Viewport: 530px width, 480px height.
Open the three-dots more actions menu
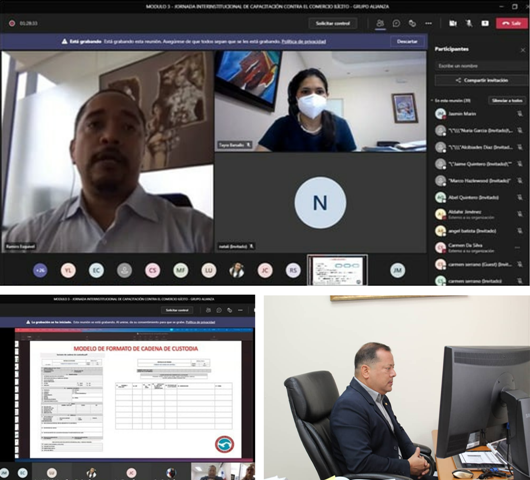[x=429, y=23]
